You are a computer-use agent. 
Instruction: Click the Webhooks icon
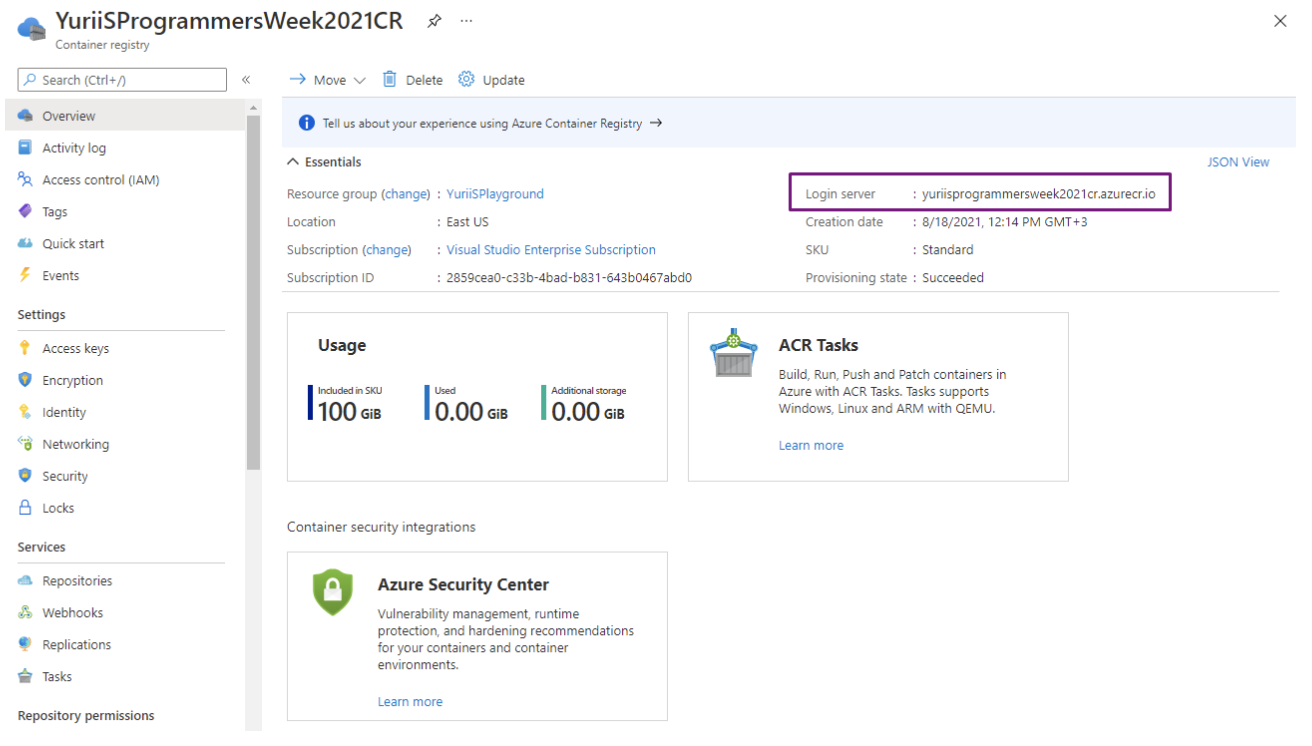point(25,613)
